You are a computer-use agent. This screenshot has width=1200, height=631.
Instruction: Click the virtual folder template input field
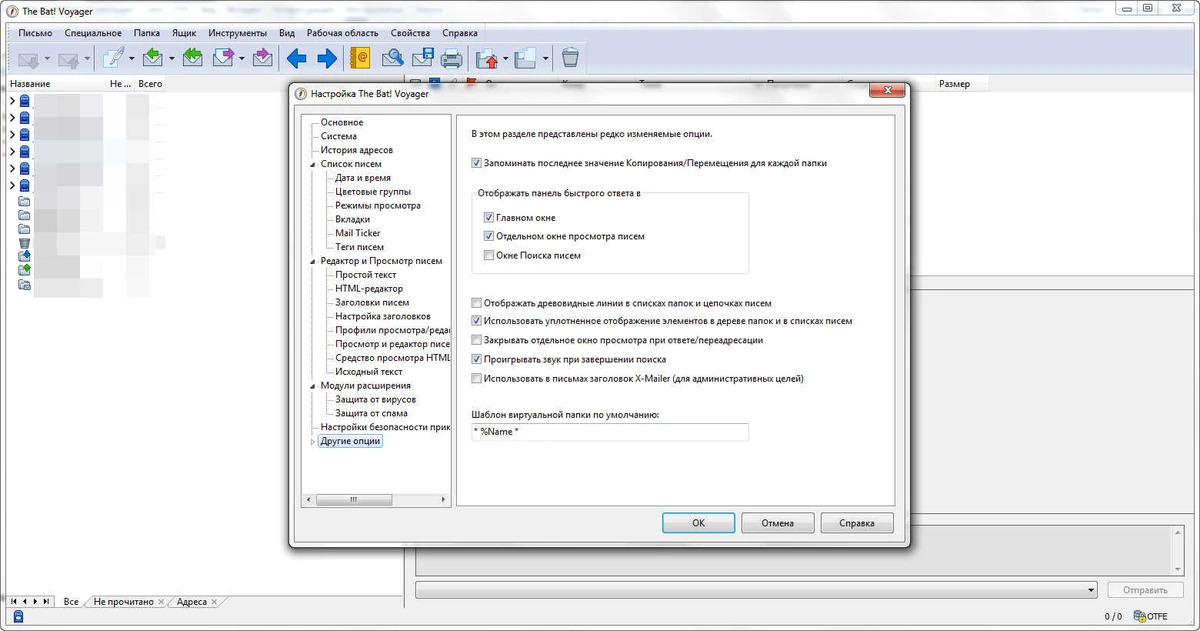[x=609, y=432]
